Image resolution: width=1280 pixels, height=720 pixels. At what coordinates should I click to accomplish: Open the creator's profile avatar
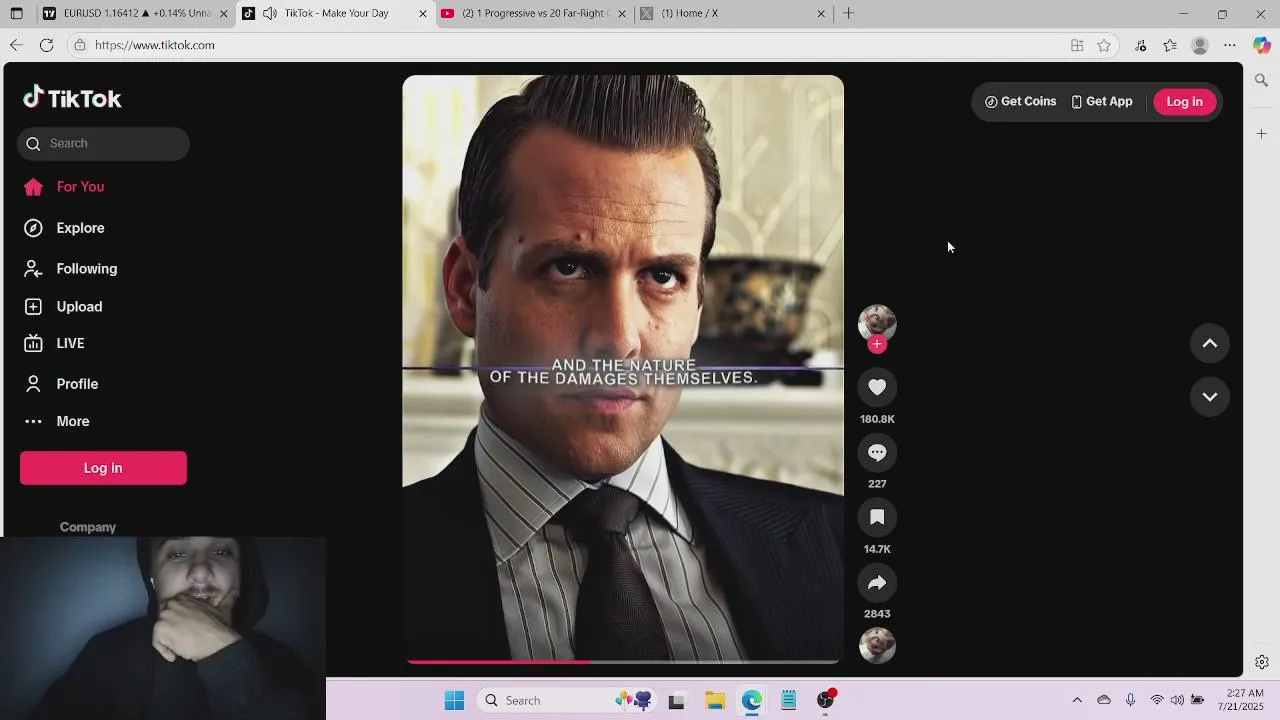point(877,323)
